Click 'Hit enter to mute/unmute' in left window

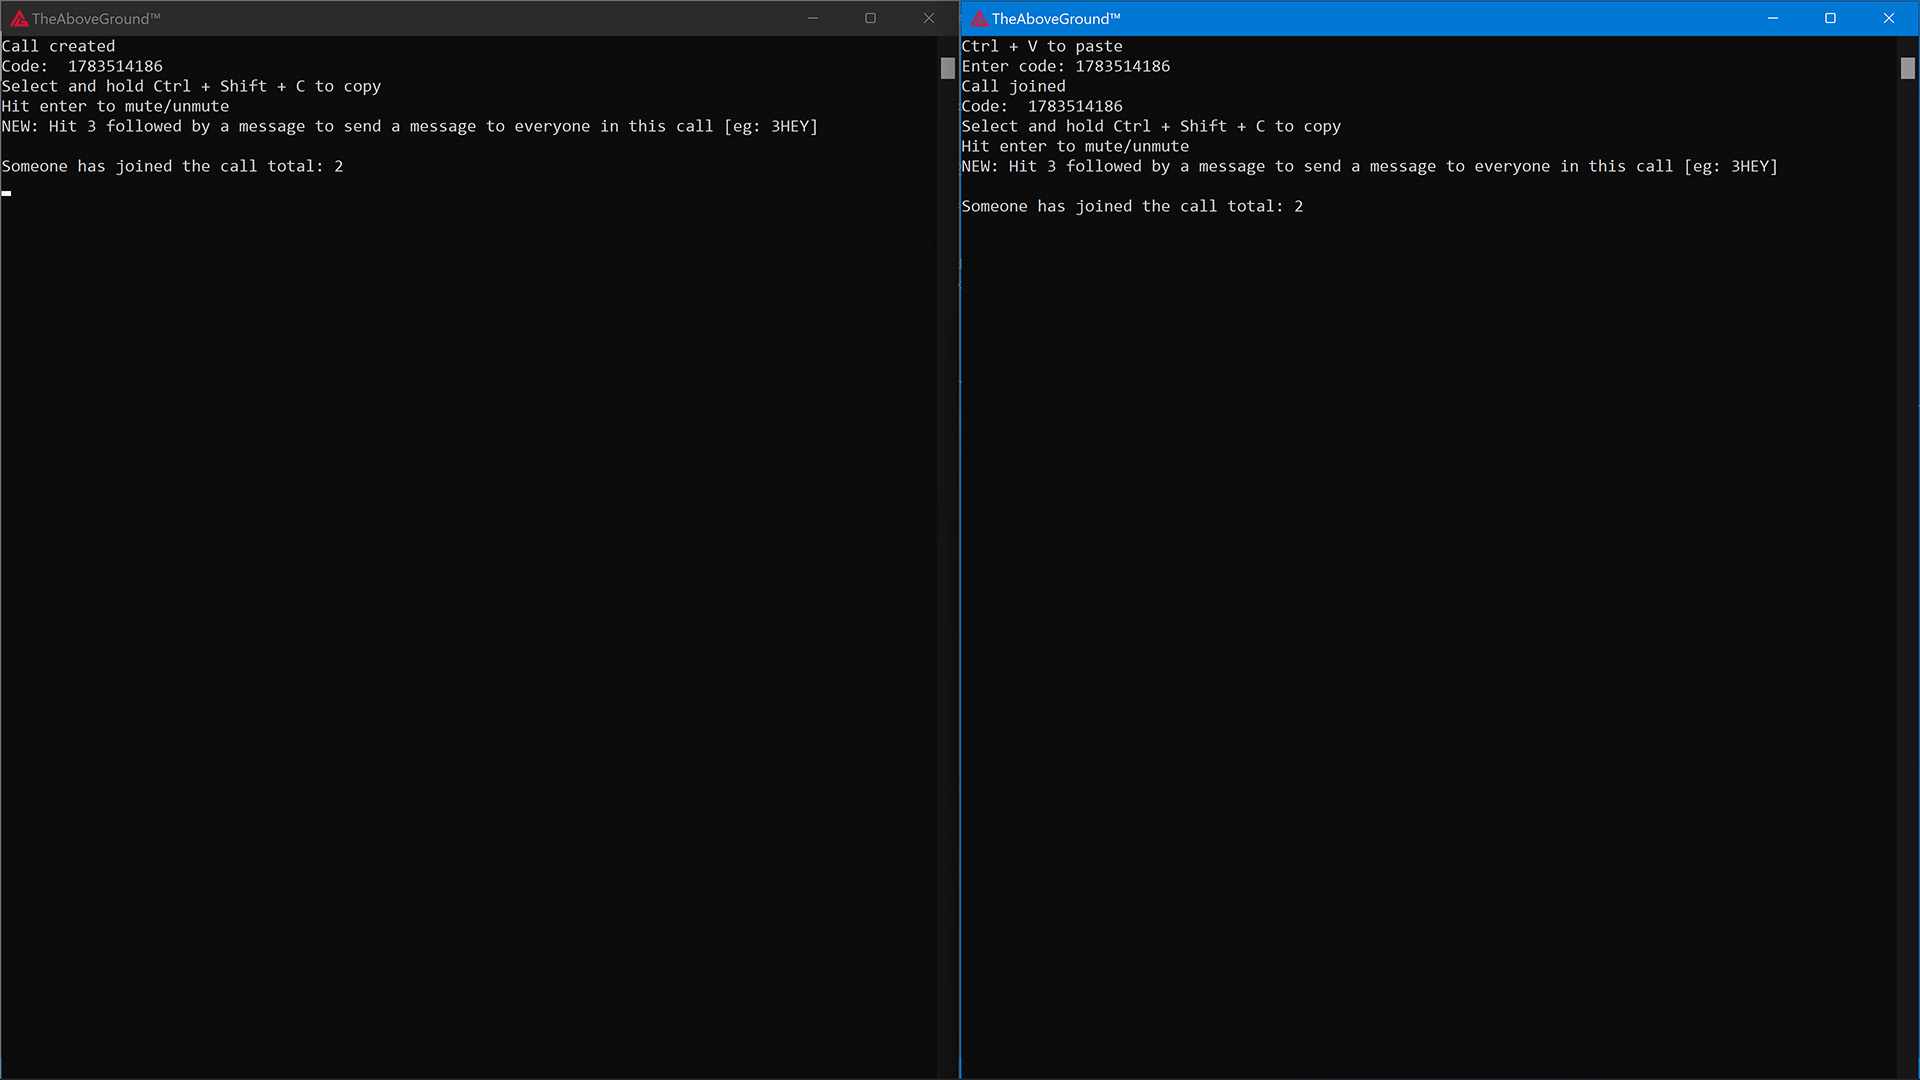click(115, 106)
